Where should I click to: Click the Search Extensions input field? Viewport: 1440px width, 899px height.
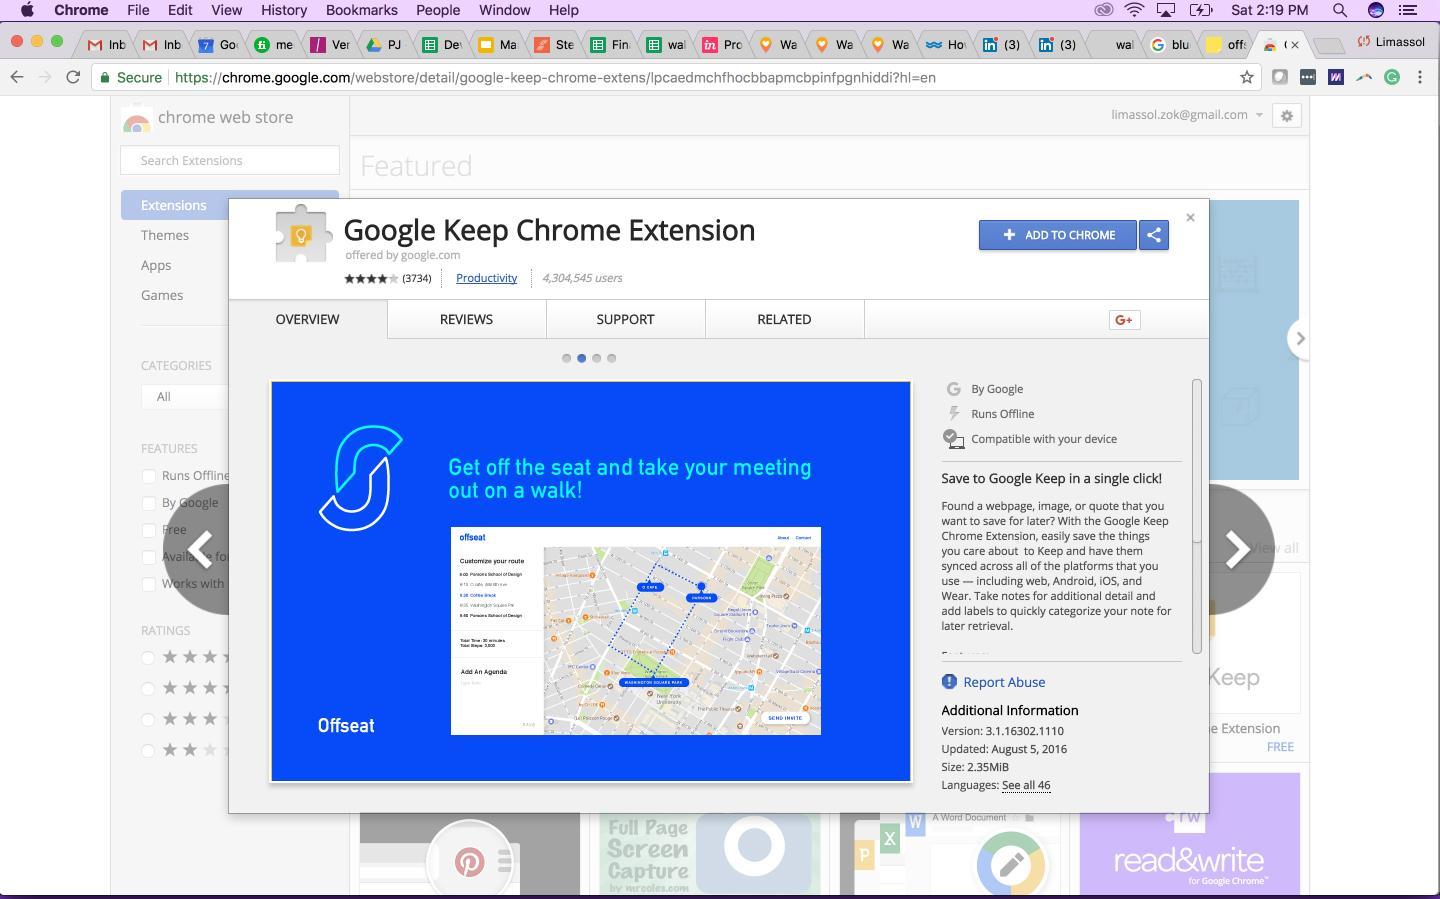pos(230,160)
